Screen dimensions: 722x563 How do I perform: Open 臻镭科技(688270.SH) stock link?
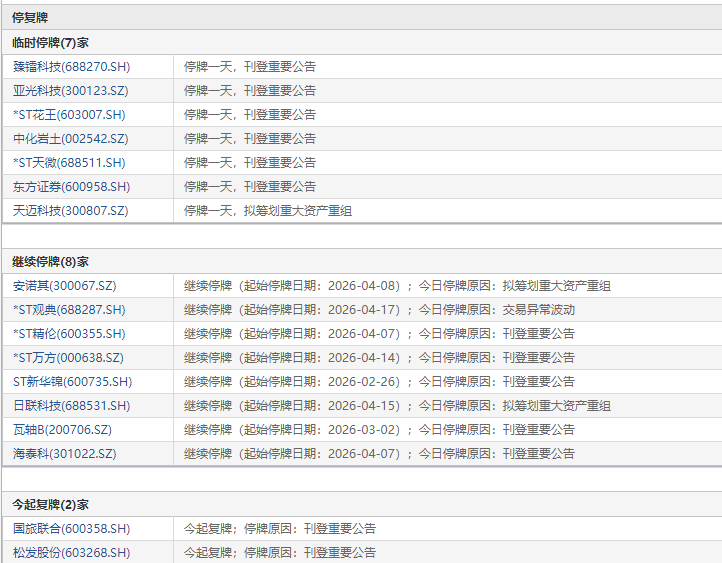coord(71,67)
